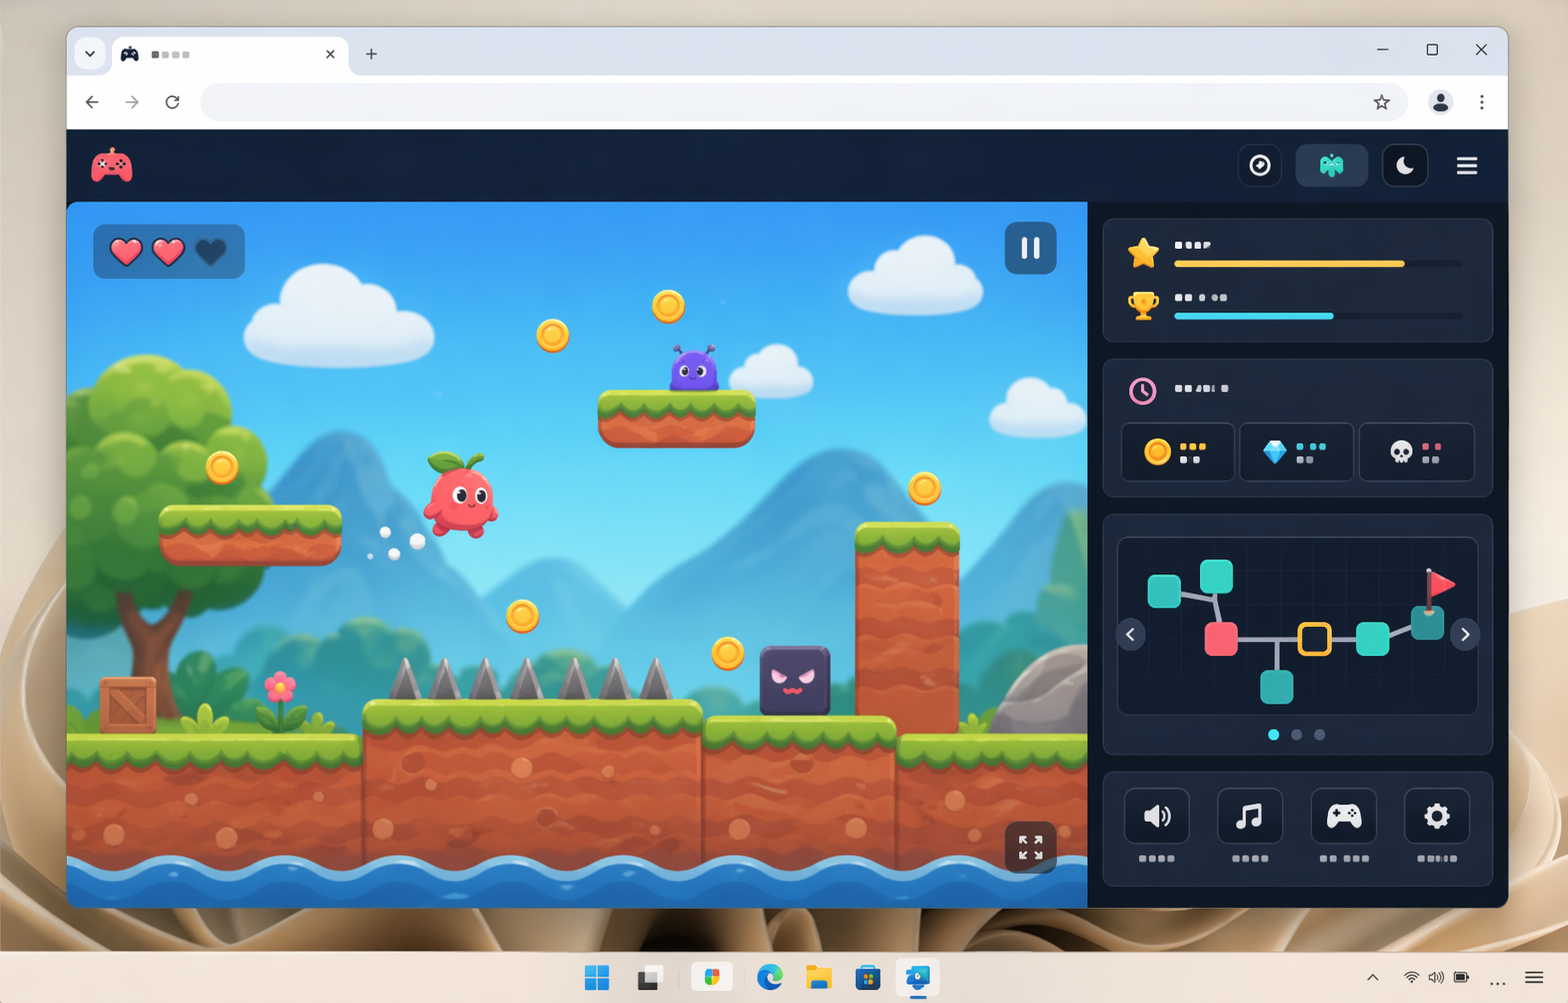The image size is (1568, 1003).
Task: Toggle music with the note button
Action: tap(1250, 816)
